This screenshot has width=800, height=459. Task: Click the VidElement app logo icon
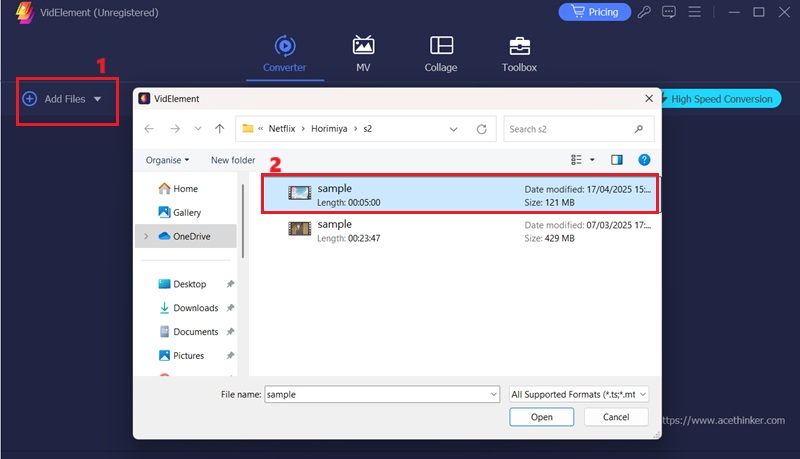[x=24, y=12]
